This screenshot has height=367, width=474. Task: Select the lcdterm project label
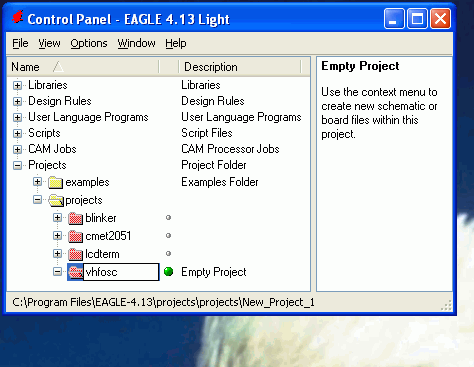tap(102, 254)
